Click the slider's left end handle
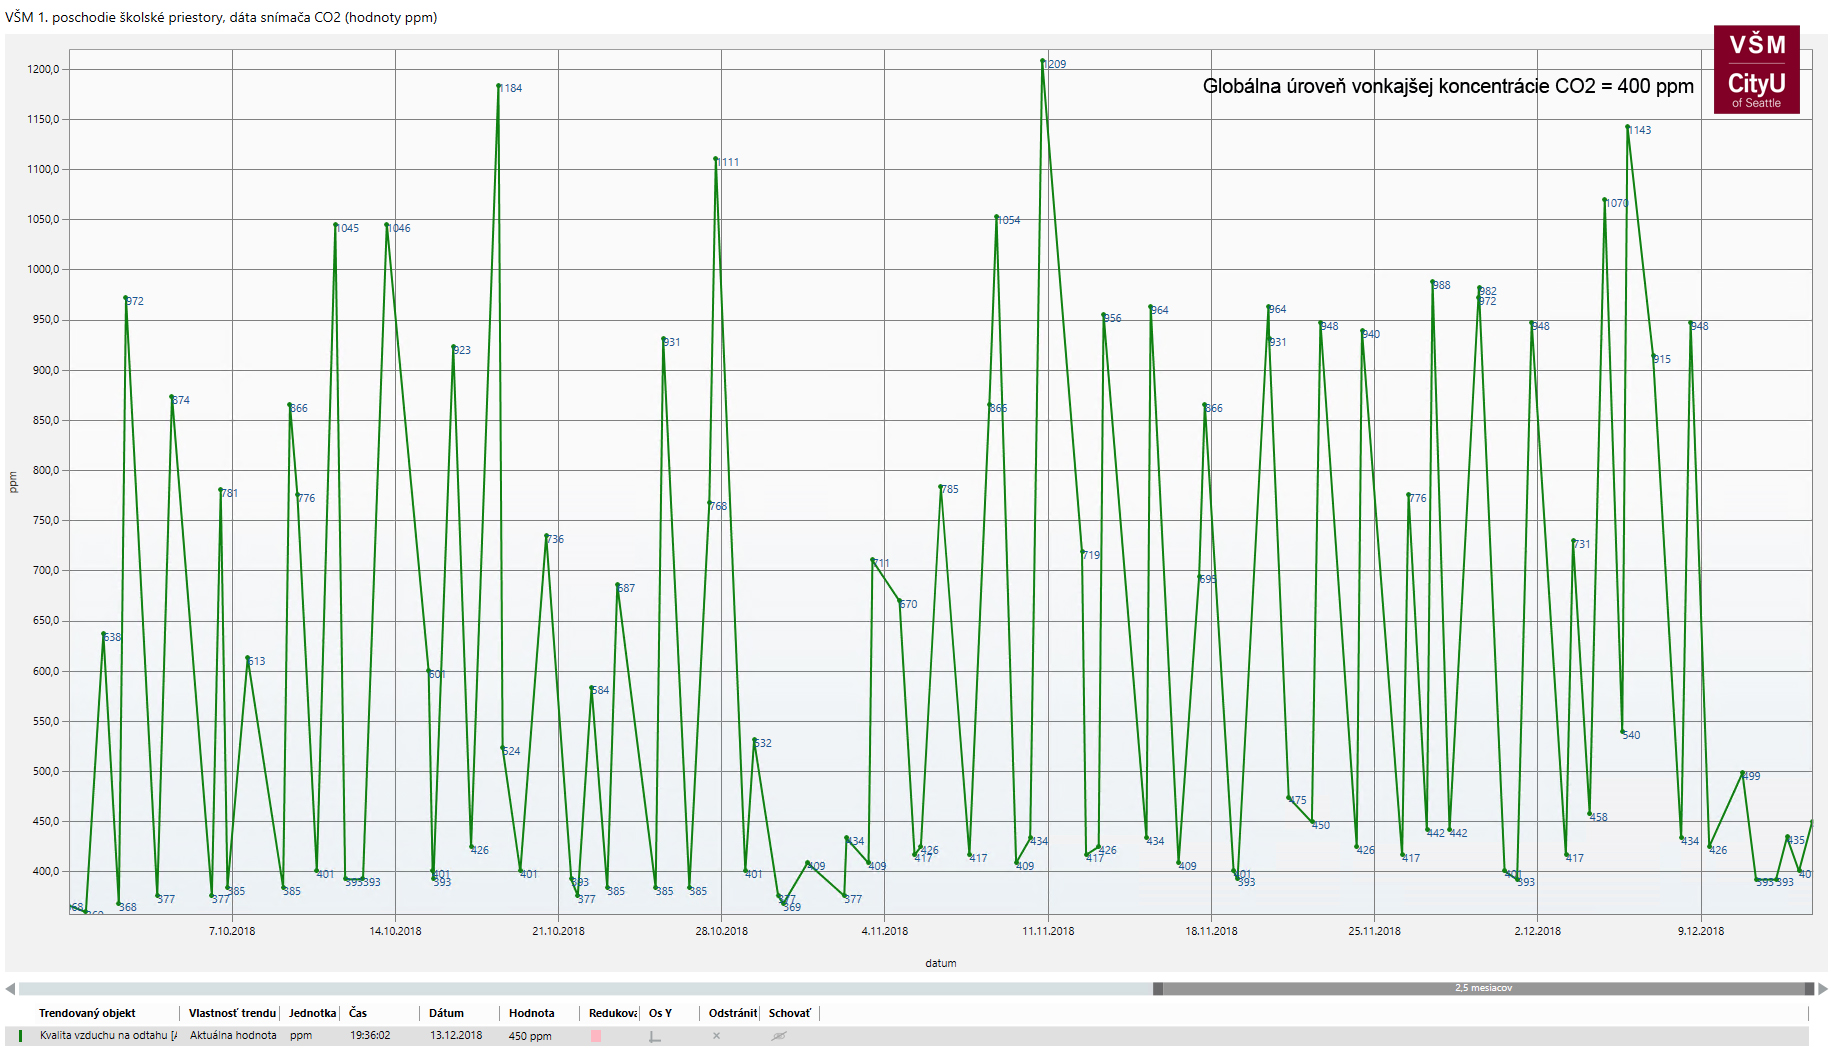 point(1158,989)
